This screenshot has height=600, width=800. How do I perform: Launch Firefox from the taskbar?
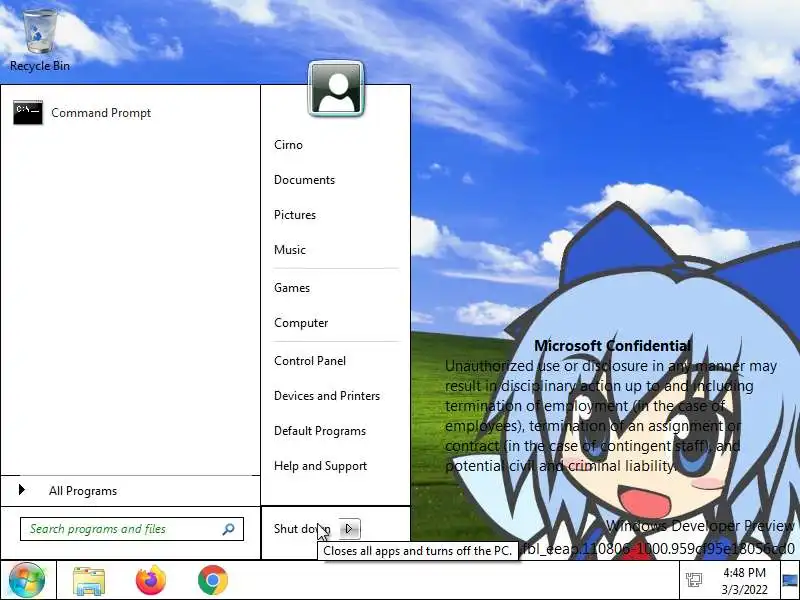[151, 580]
